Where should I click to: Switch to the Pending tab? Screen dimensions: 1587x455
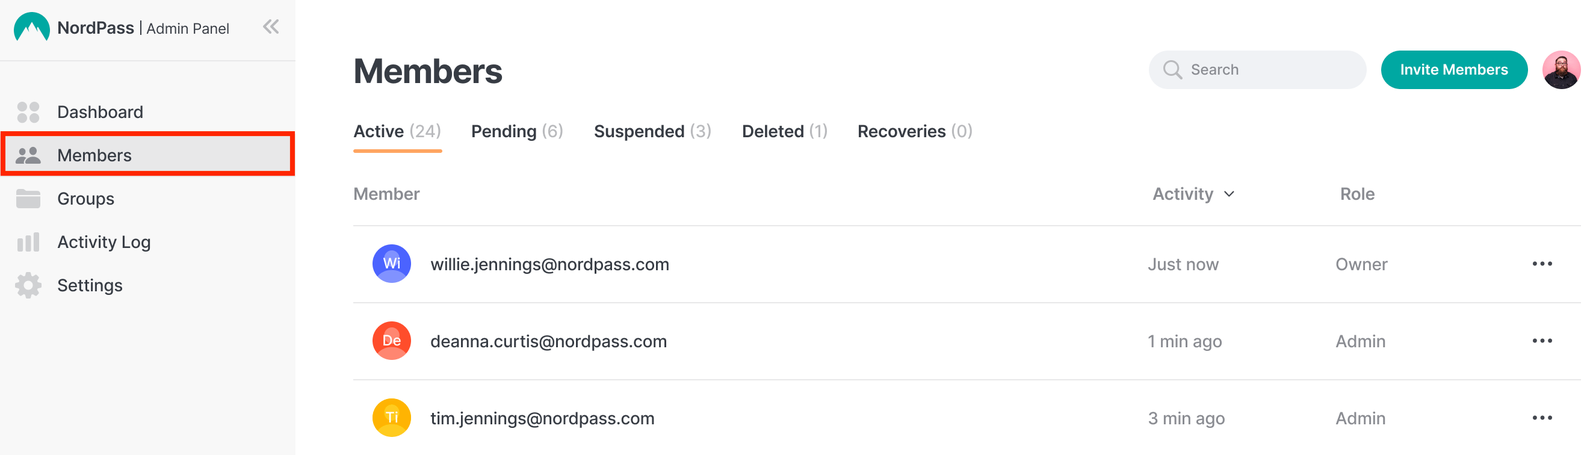(x=517, y=131)
